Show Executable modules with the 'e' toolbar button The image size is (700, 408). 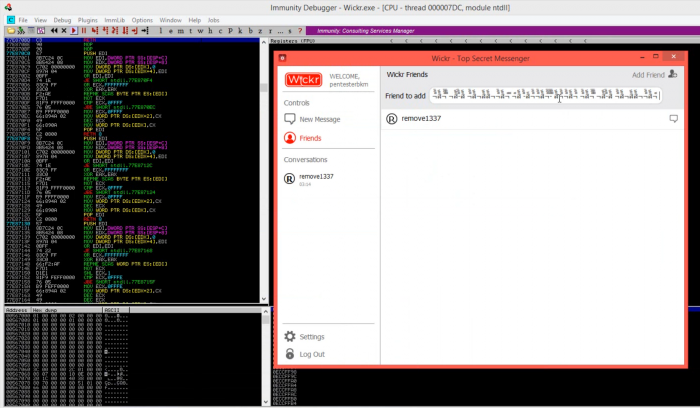(x=171, y=31)
